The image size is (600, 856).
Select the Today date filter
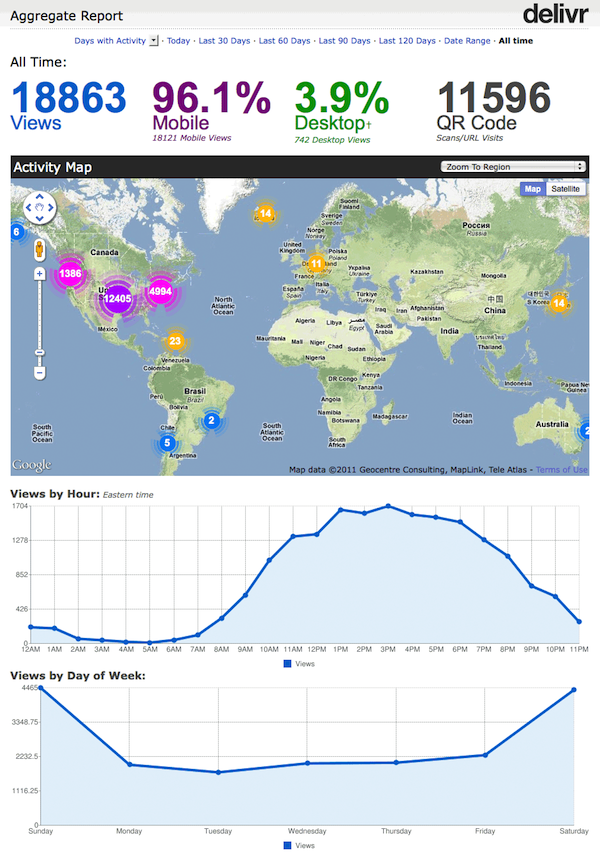(x=179, y=40)
